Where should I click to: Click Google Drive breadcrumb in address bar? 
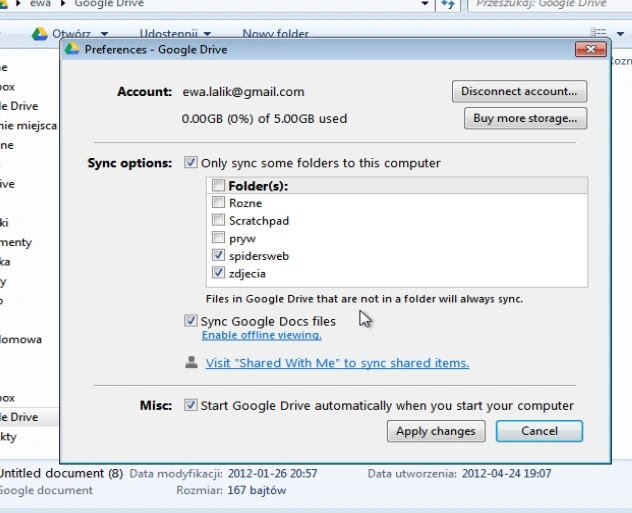[x=109, y=4]
